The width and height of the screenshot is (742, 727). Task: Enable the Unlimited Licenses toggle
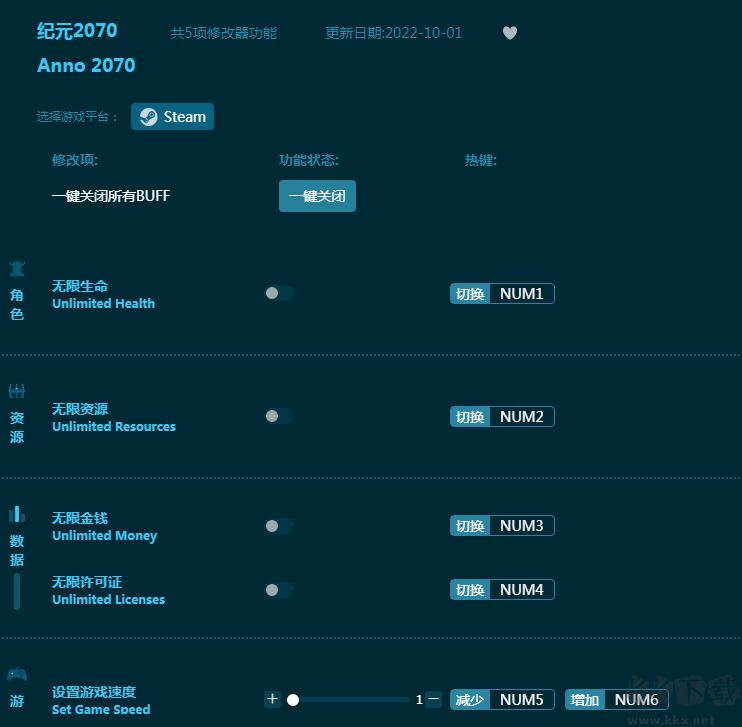[x=278, y=590]
